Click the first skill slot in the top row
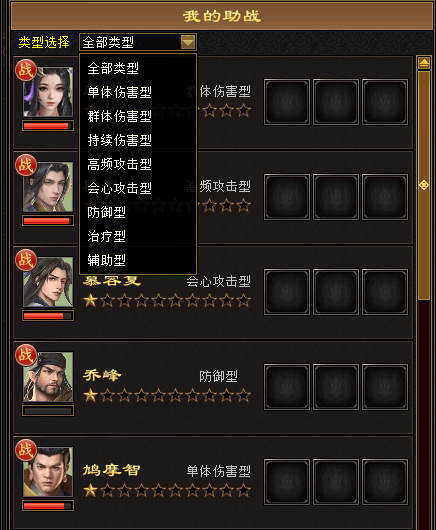The width and height of the screenshot is (436, 530). click(x=287, y=102)
